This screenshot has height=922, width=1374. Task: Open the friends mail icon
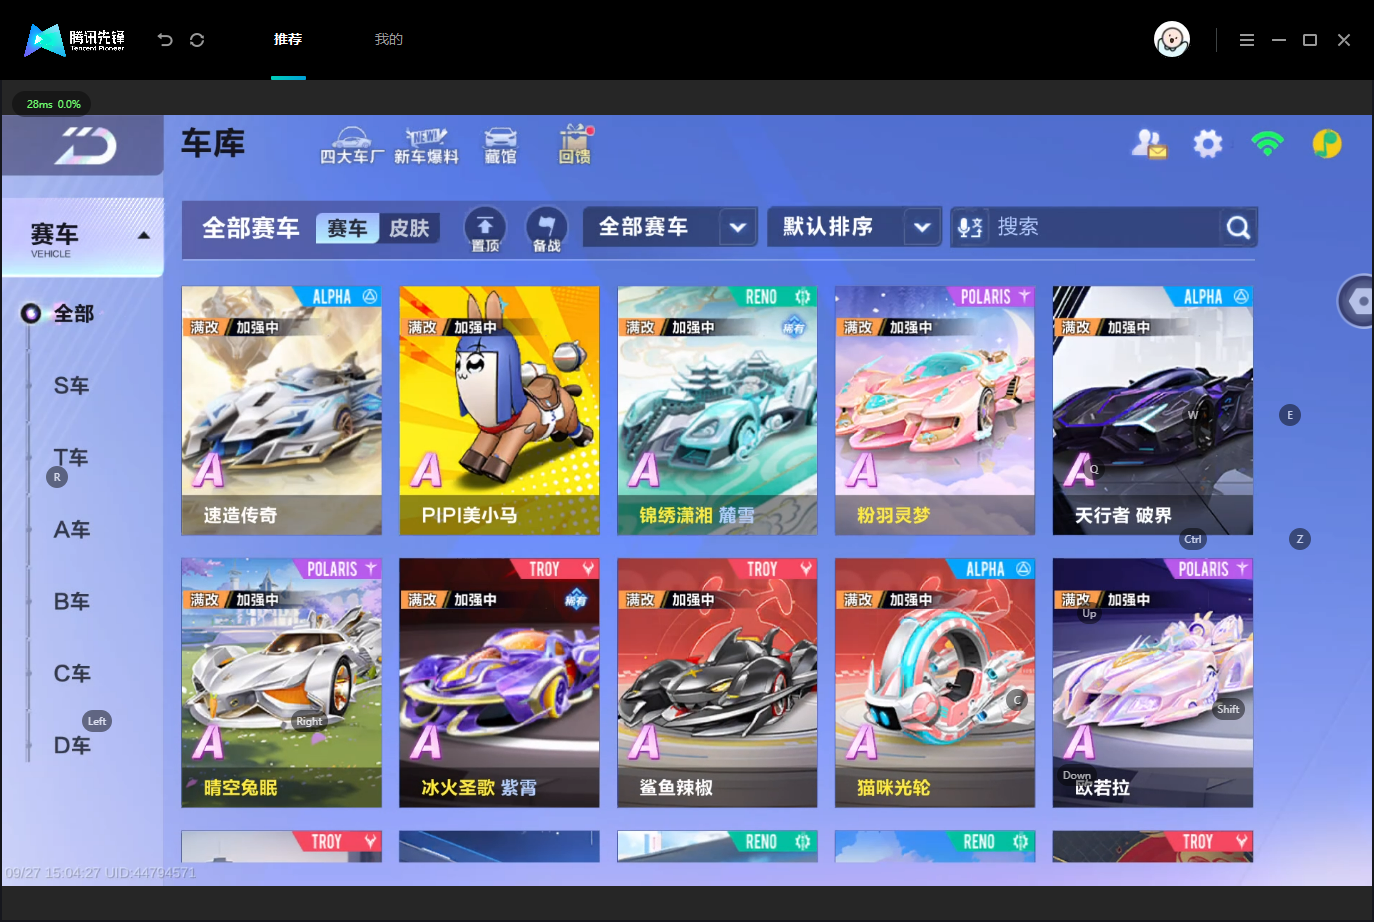point(1149,144)
